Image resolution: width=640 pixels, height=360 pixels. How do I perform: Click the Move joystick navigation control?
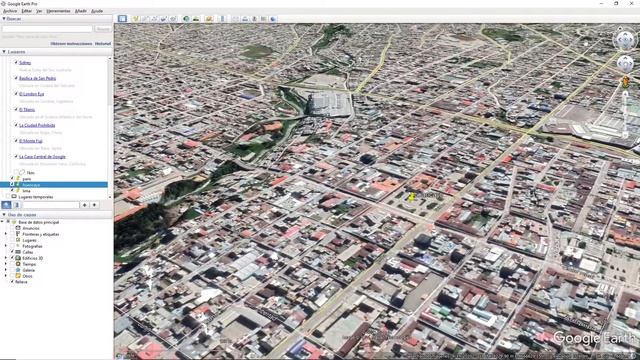625,64
